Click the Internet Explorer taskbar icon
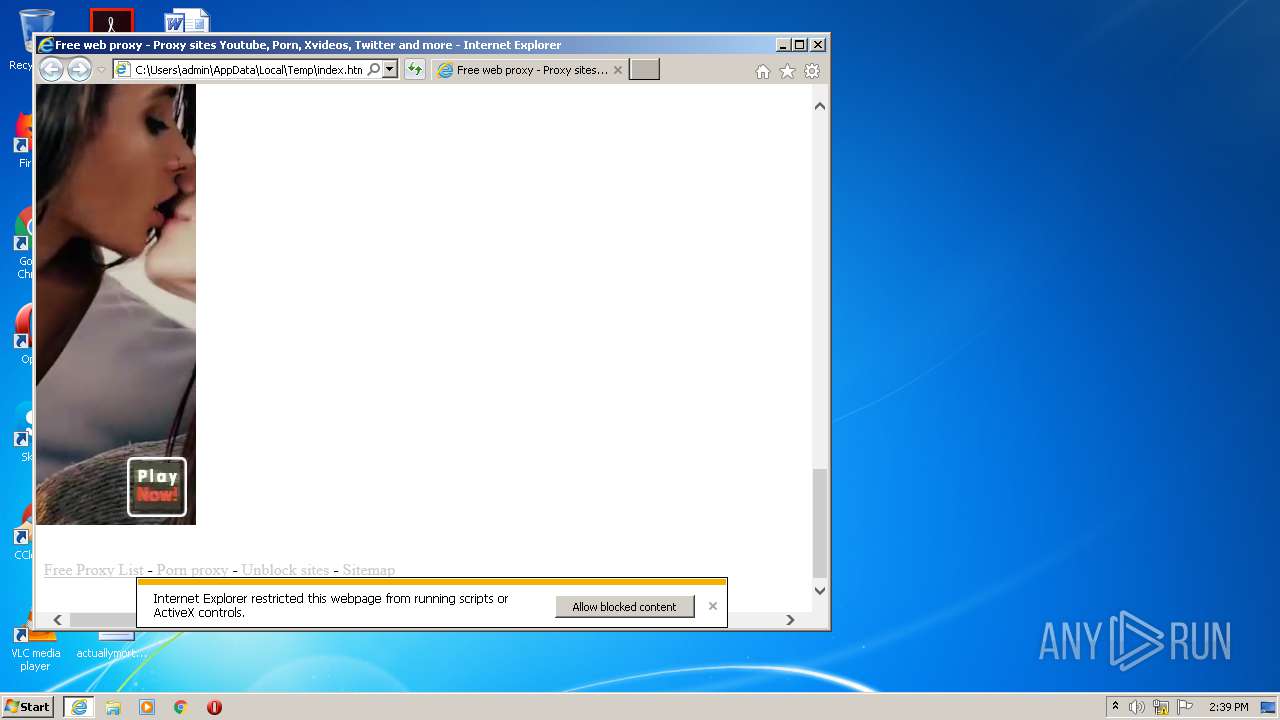The width and height of the screenshot is (1280, 720). (x=79, y=707)
